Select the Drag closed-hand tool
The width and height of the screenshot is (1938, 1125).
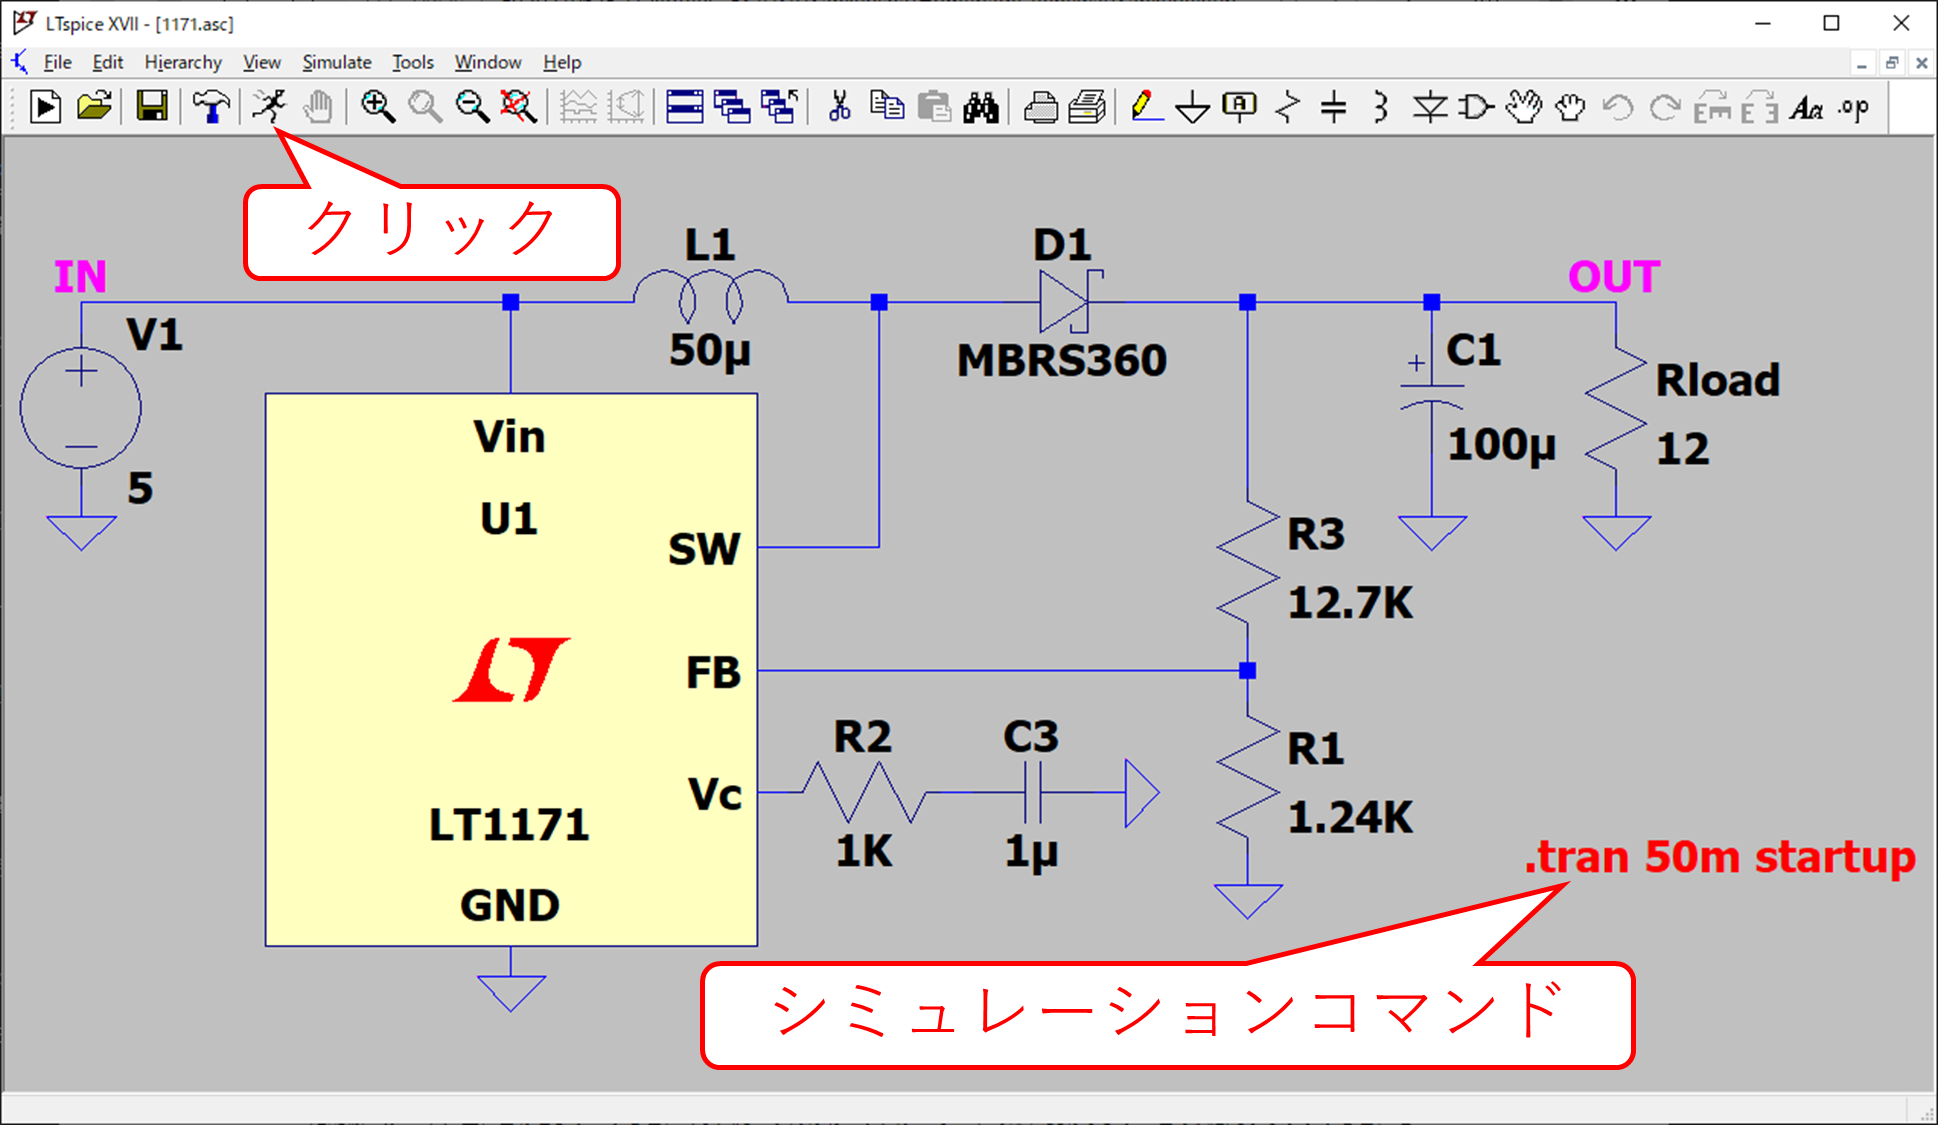point(1571,106)
